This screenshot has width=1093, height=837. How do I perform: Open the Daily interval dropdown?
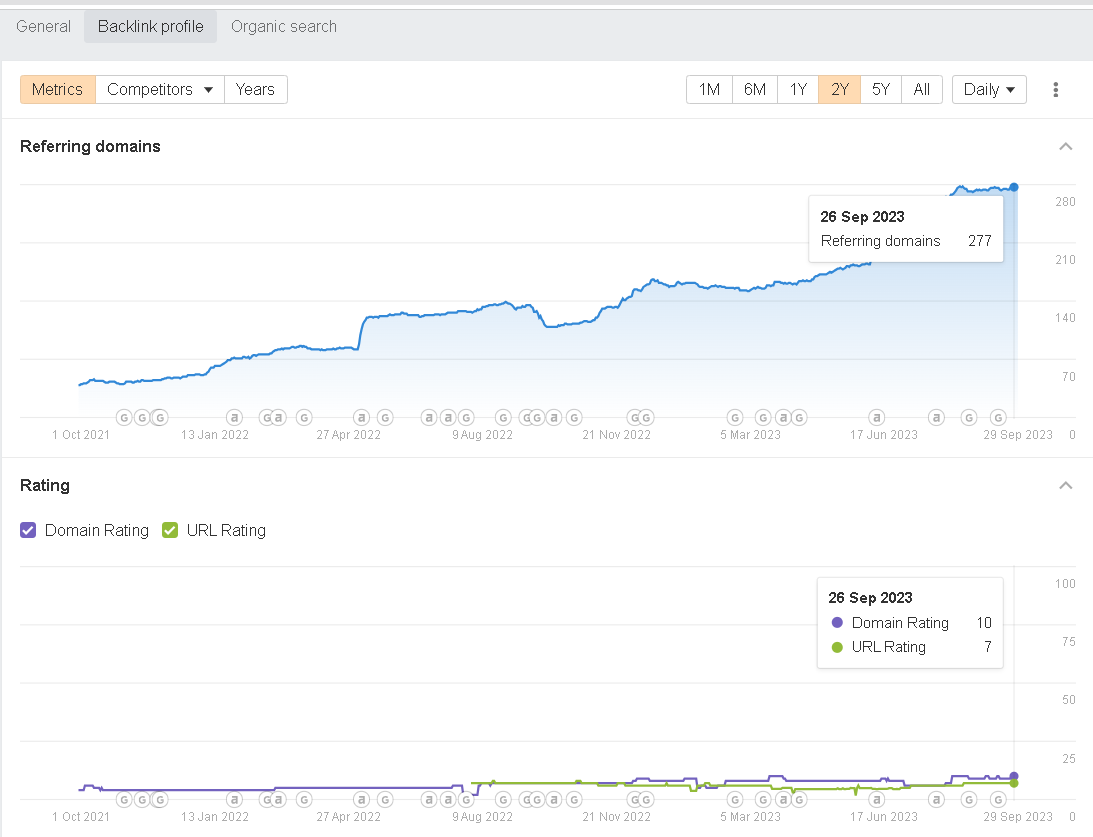point(989,90)
